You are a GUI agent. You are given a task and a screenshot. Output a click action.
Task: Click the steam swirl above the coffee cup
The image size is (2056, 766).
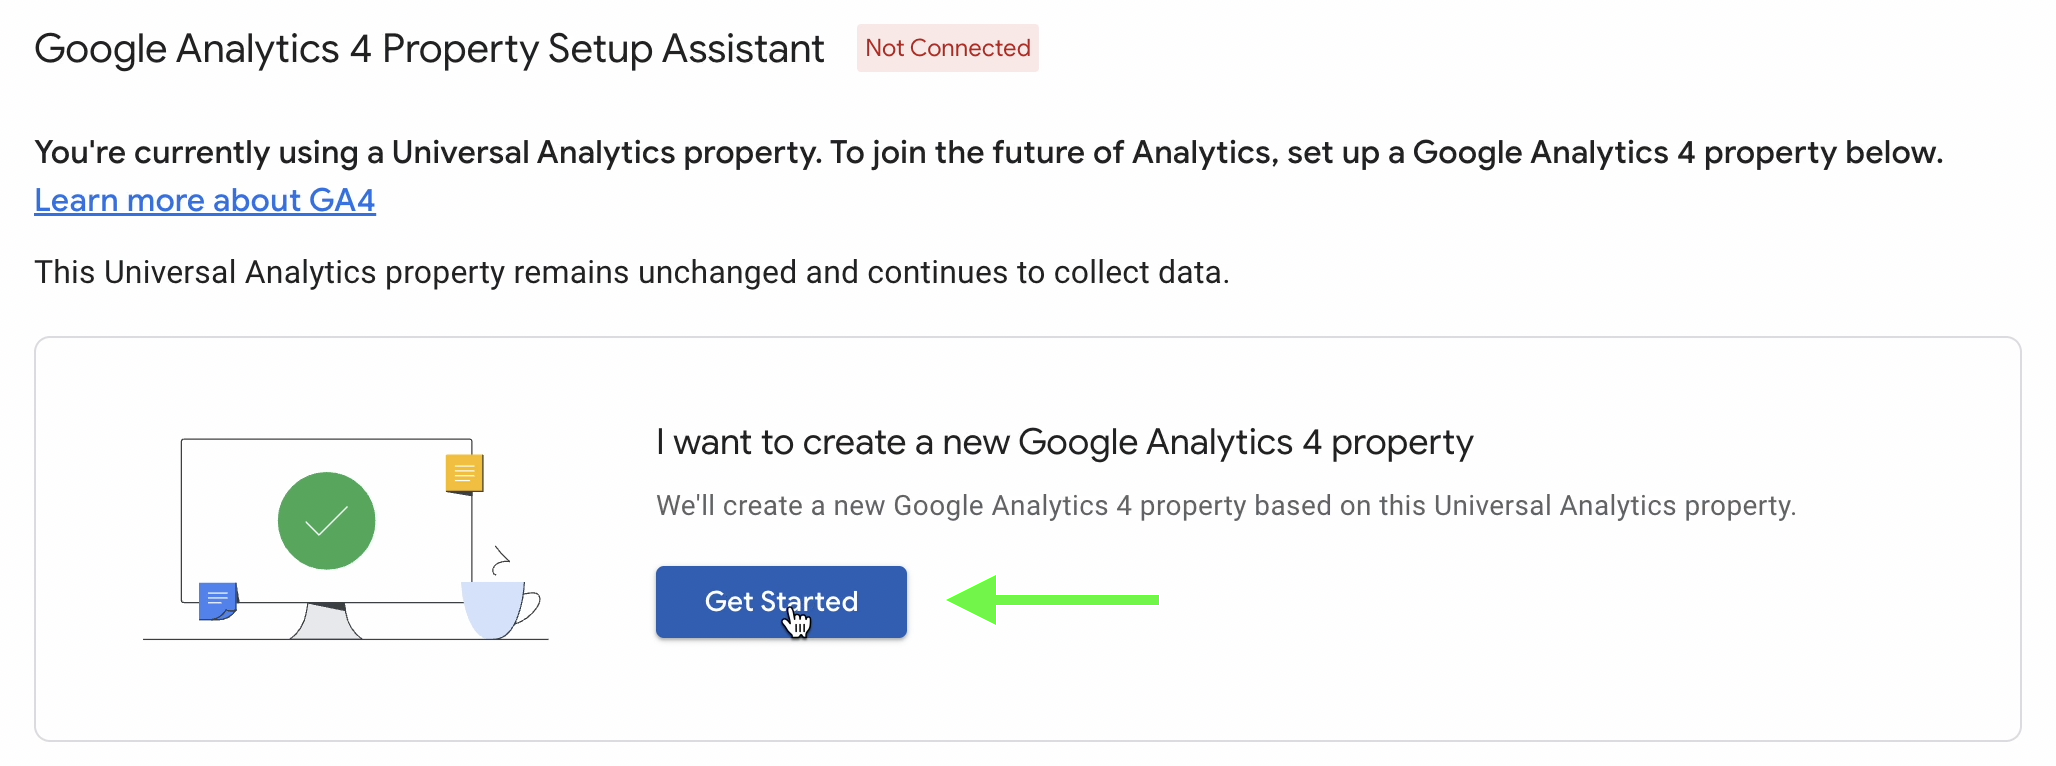[x=501, y=559]
